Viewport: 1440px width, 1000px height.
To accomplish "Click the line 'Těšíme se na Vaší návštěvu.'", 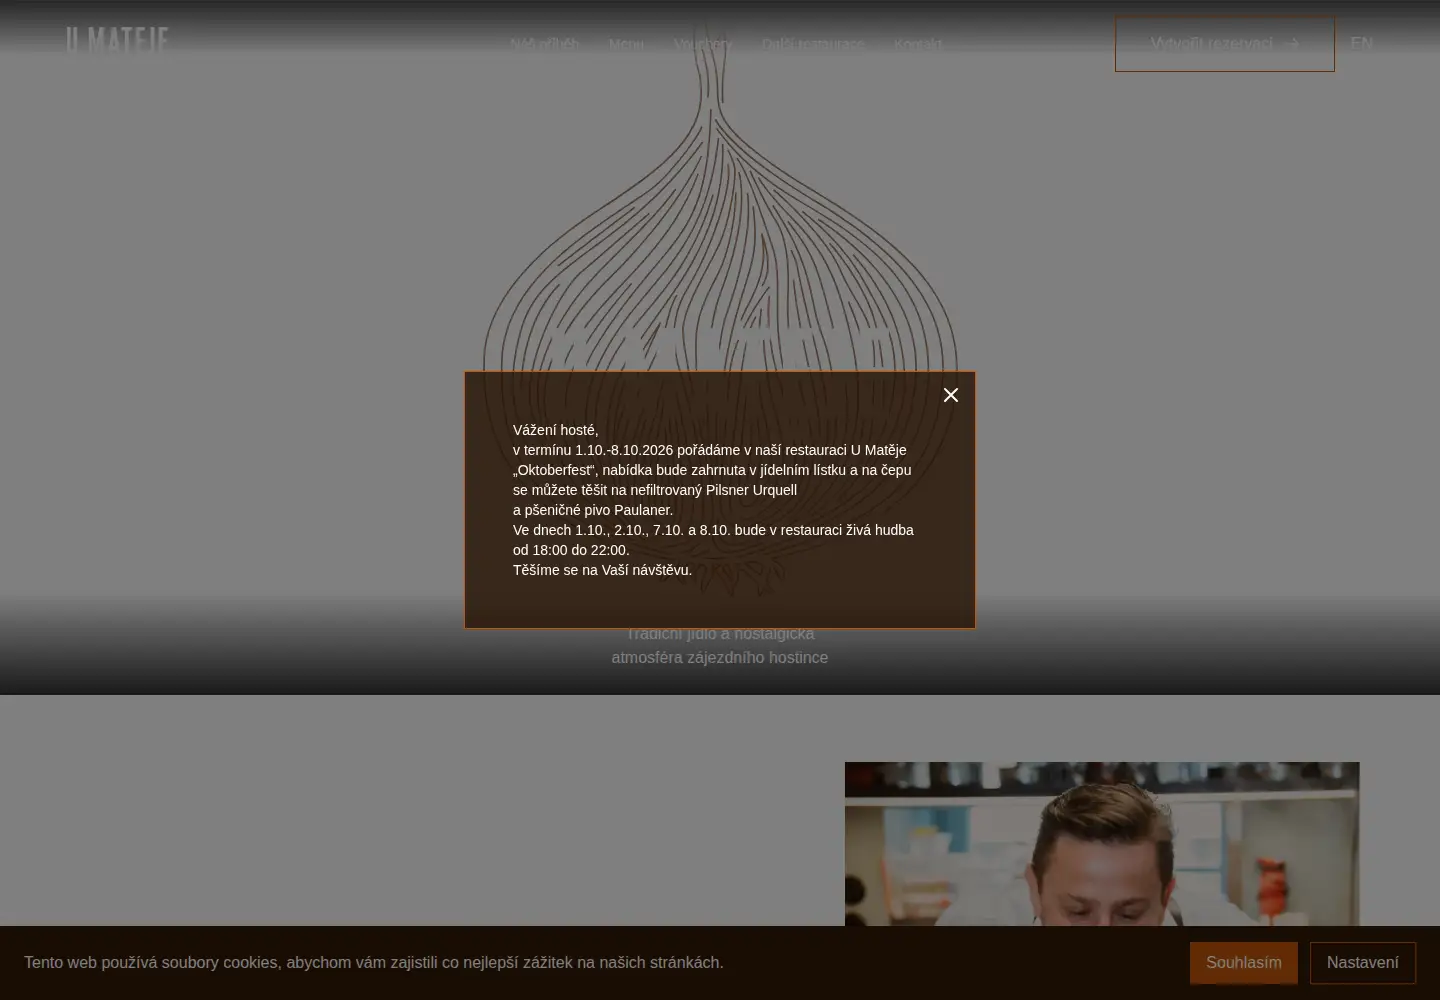I will point(602,570).
